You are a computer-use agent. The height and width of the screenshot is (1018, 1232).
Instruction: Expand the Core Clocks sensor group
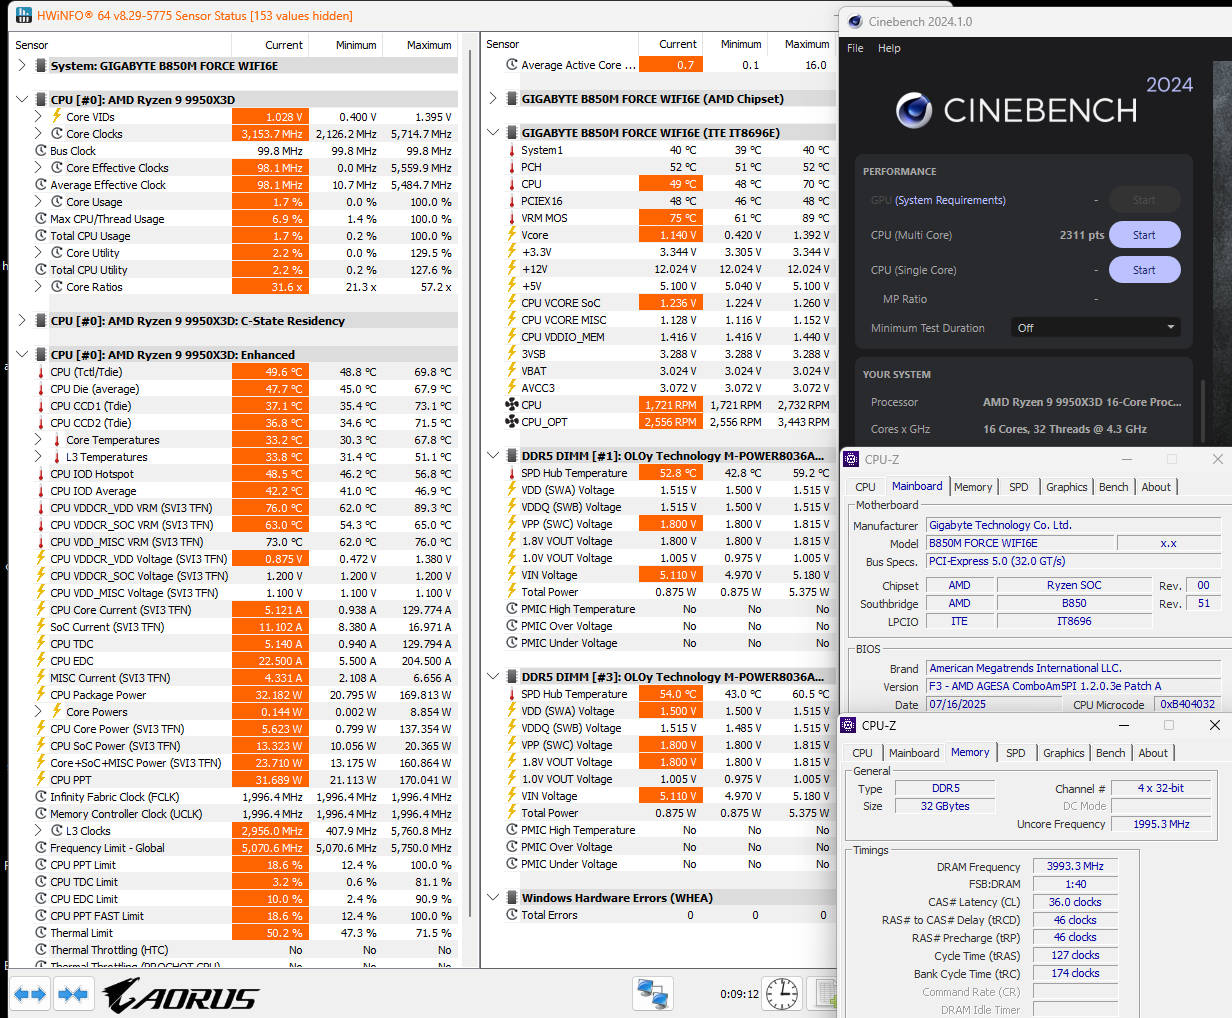pyautogui.click(x=38, y=134)
